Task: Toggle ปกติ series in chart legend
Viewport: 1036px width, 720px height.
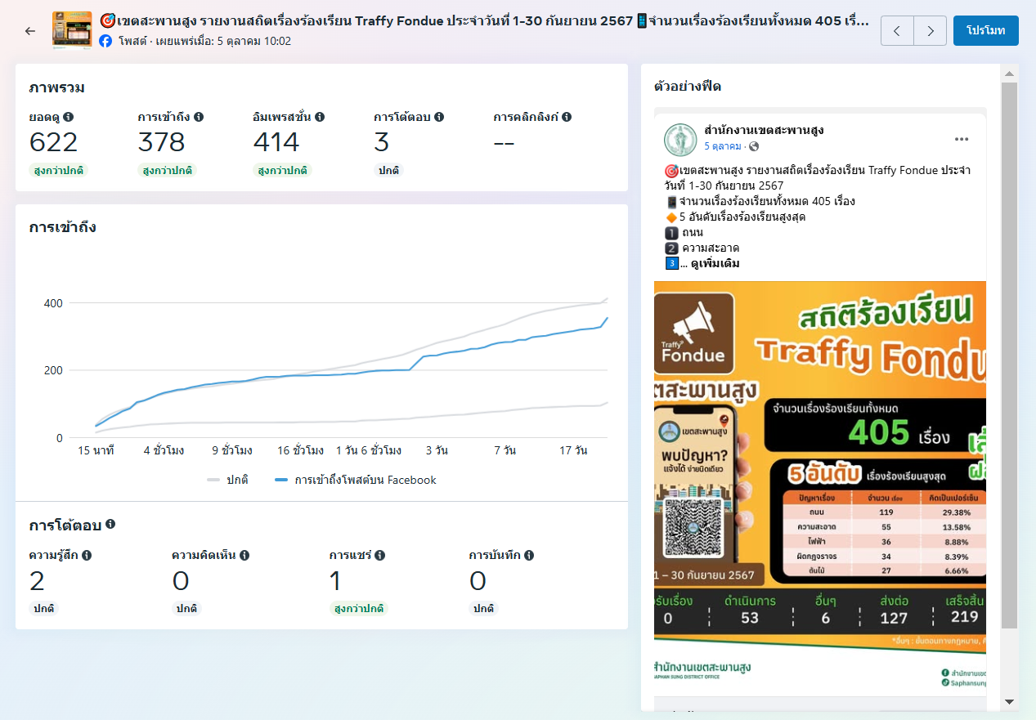Action: [x=229, y=480]
